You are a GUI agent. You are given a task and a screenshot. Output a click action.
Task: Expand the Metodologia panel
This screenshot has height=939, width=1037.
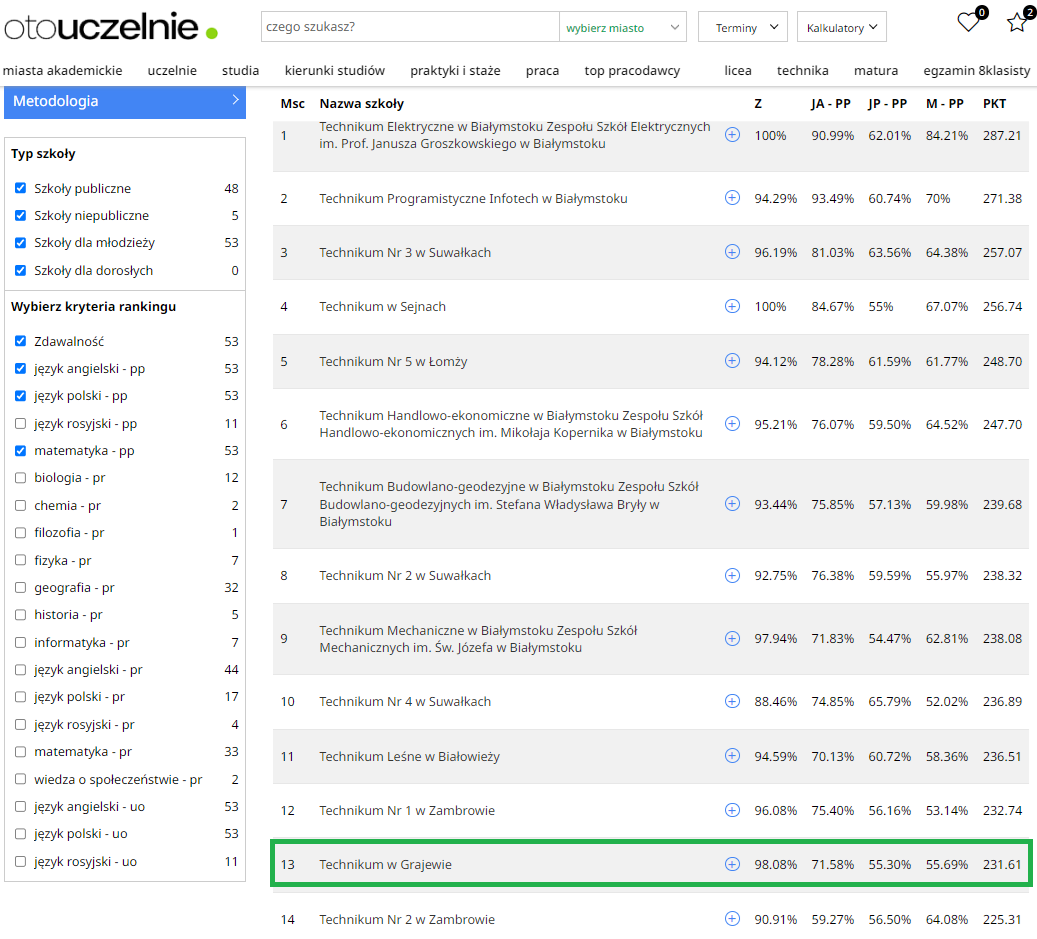[124, 101]
